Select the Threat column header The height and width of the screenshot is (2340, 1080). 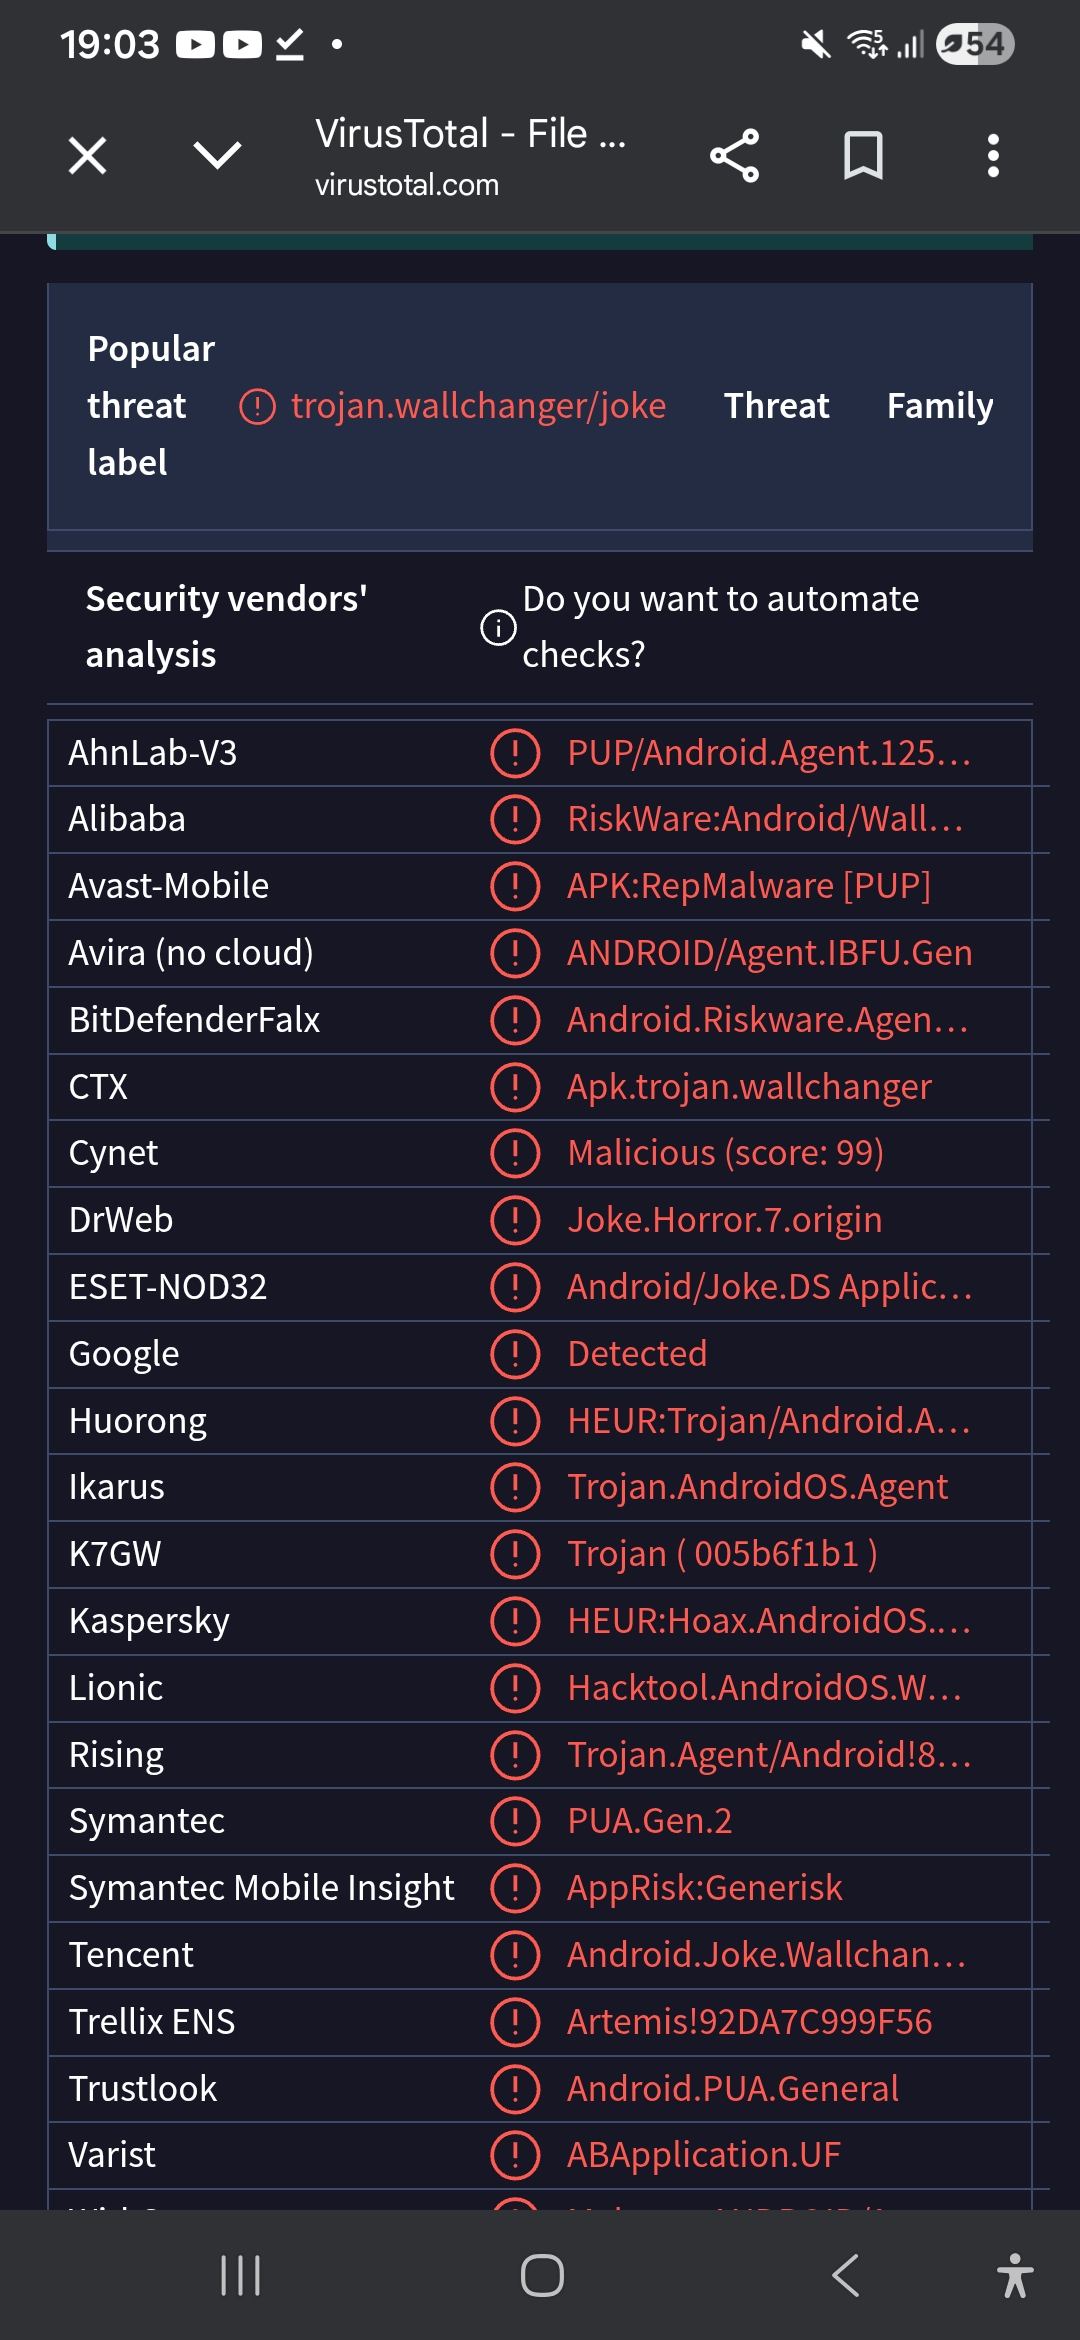pyautogui.click(x=776, y=406)
